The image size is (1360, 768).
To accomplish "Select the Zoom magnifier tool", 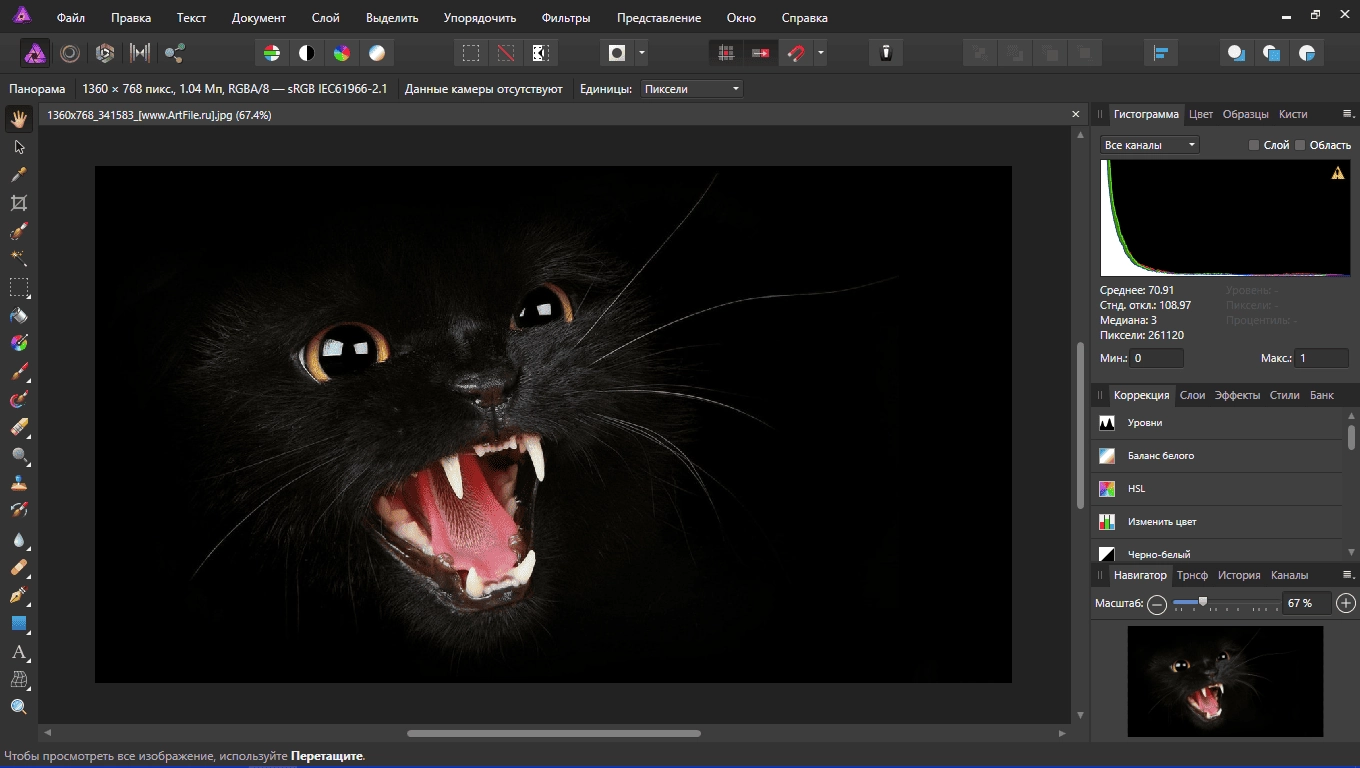I will (x=19, y=707).
